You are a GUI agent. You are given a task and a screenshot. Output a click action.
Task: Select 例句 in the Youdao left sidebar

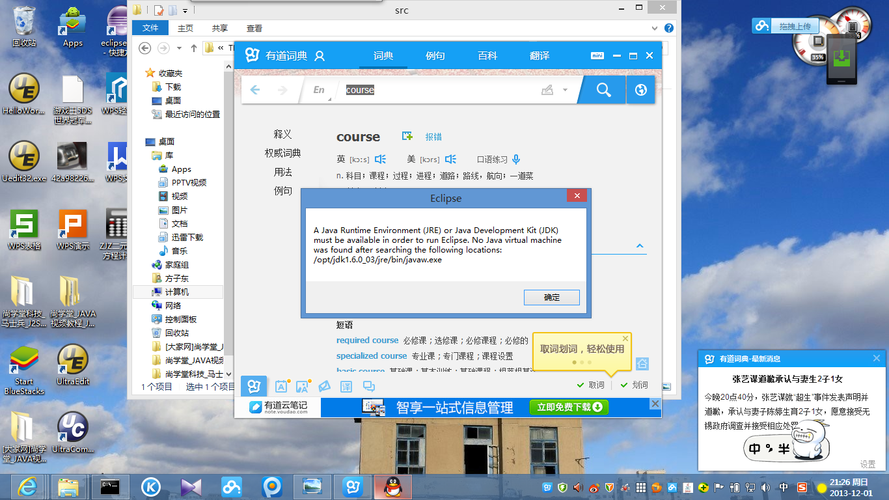tap(282, 190)
